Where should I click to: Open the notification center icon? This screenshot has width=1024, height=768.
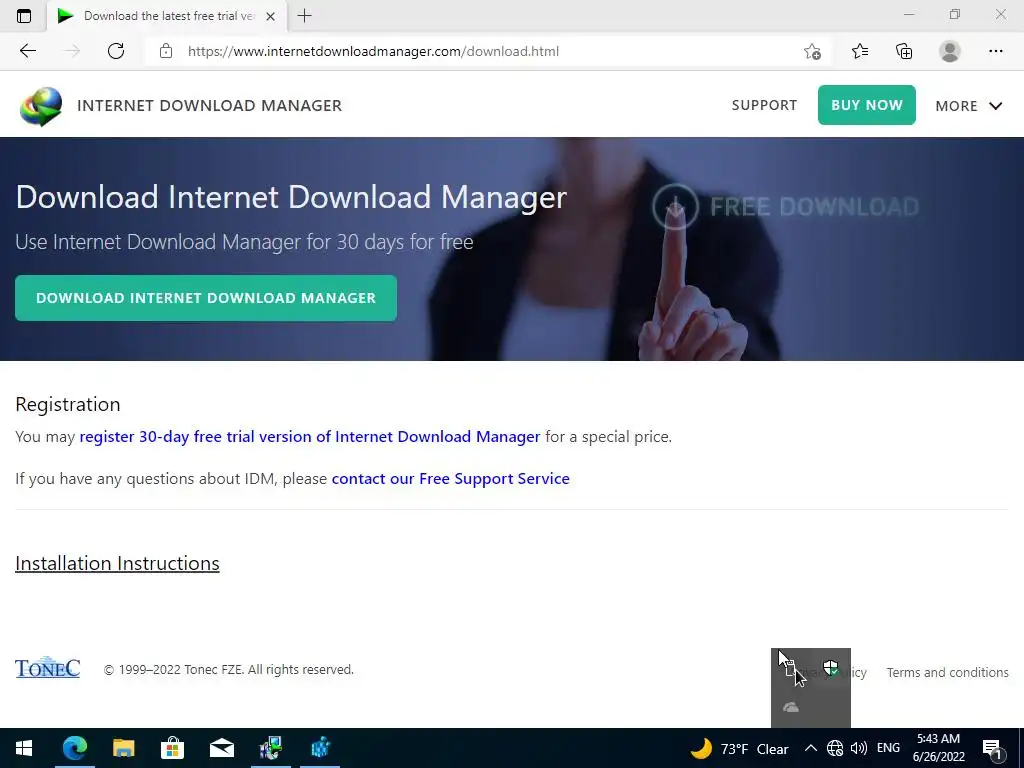[992, 748]
